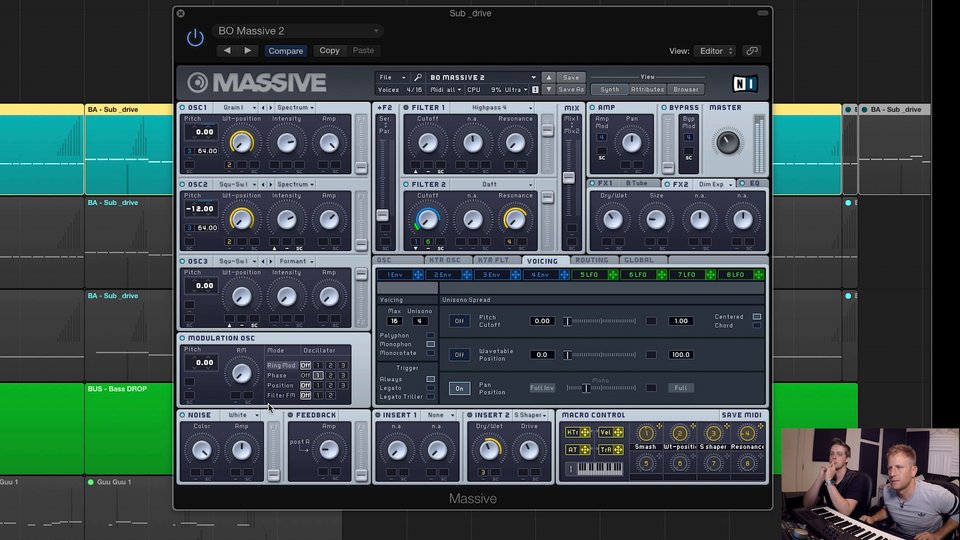Click the 8 LFO modulation handle icon
960x540 pixels.
tap(759, 275)
